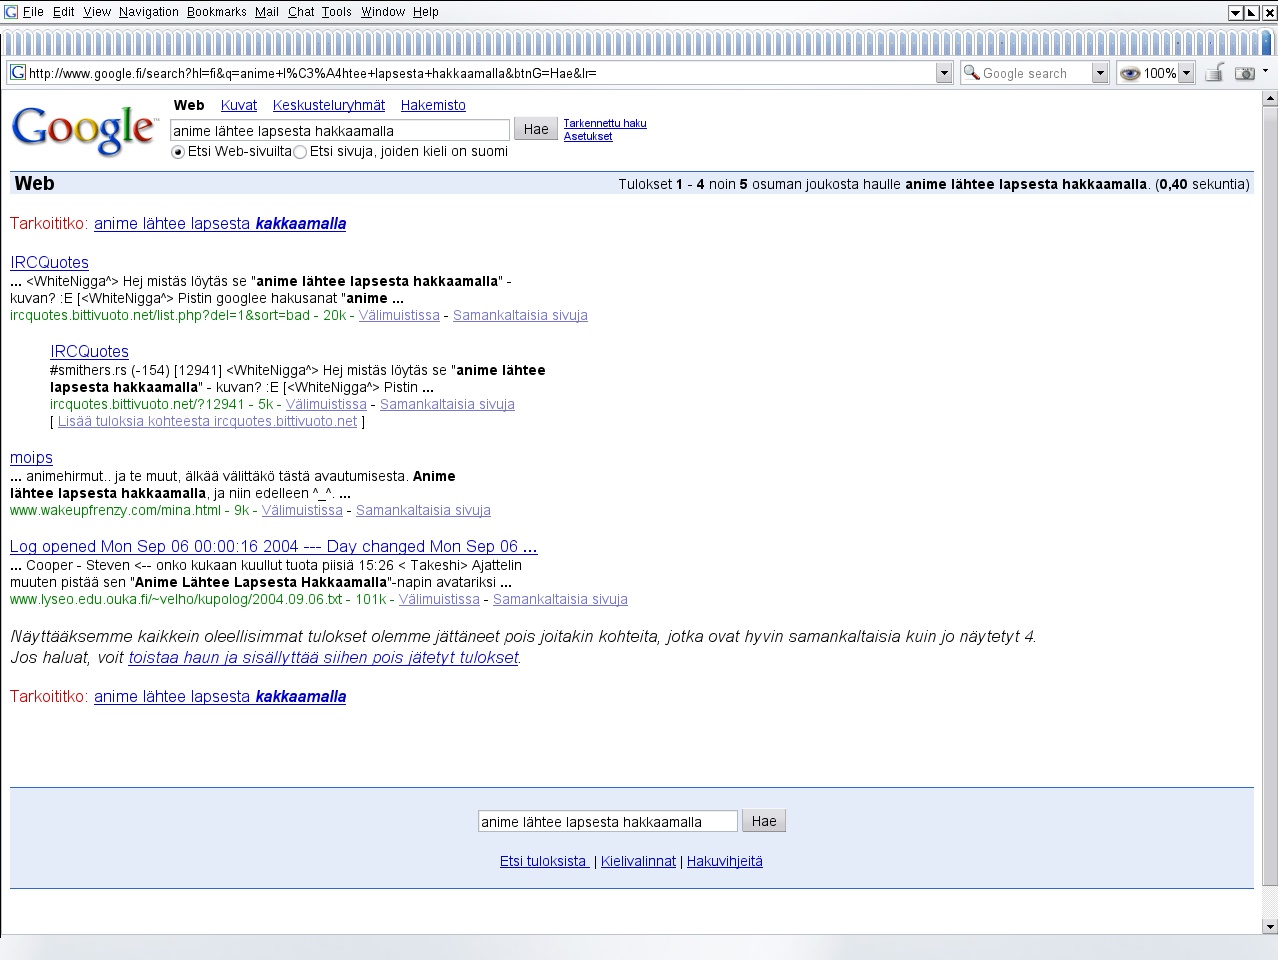The height and width of the screenshot is (960, 1278).
Task: Open the first IRCQuotes result
Action: [x=49, y=262]
